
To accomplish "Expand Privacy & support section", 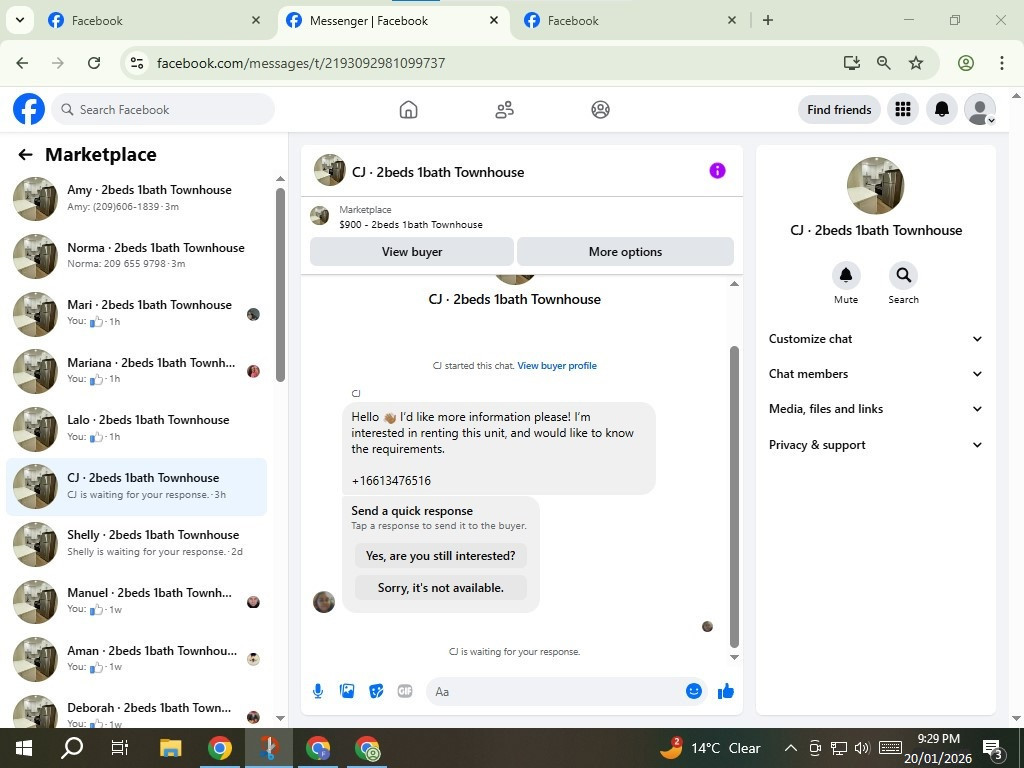I will (875, 445).
